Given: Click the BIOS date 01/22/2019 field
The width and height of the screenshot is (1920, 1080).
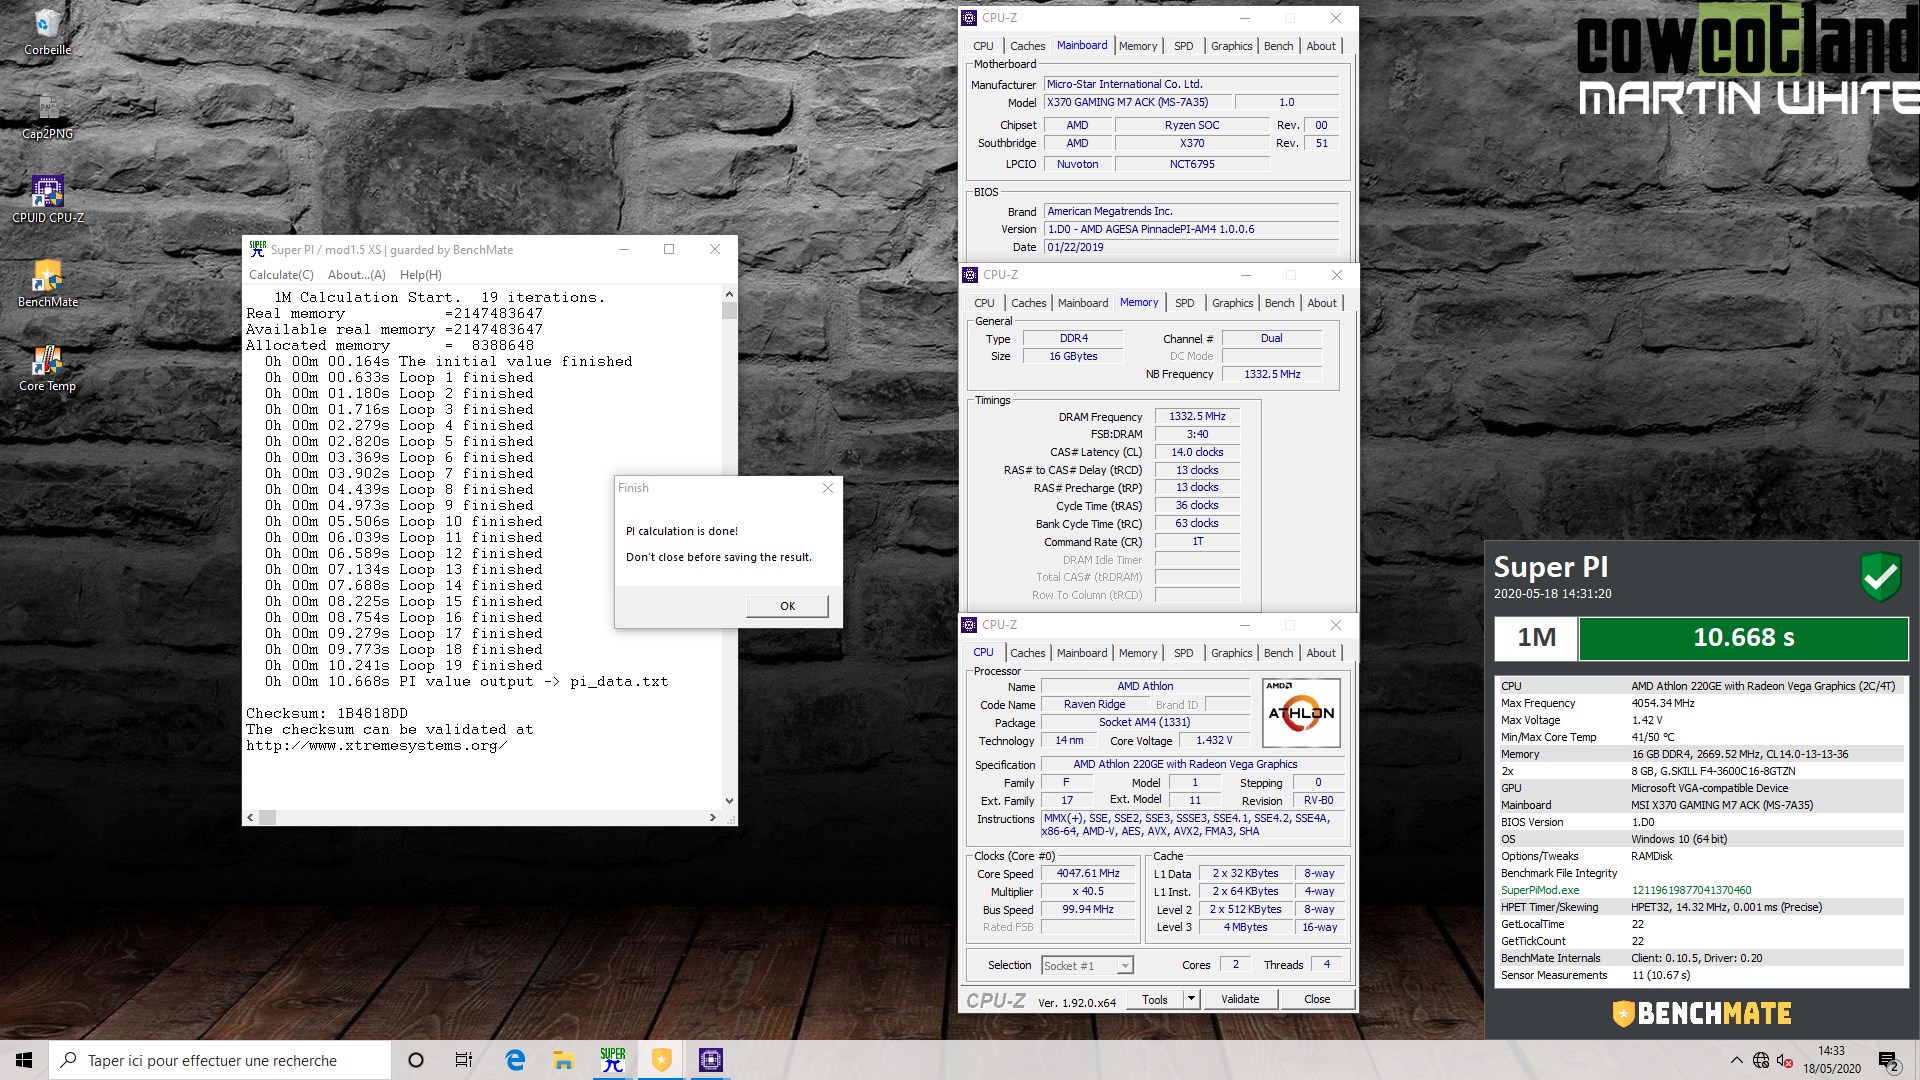Looking at the screenshot, I should click(x=1191, y=247).
